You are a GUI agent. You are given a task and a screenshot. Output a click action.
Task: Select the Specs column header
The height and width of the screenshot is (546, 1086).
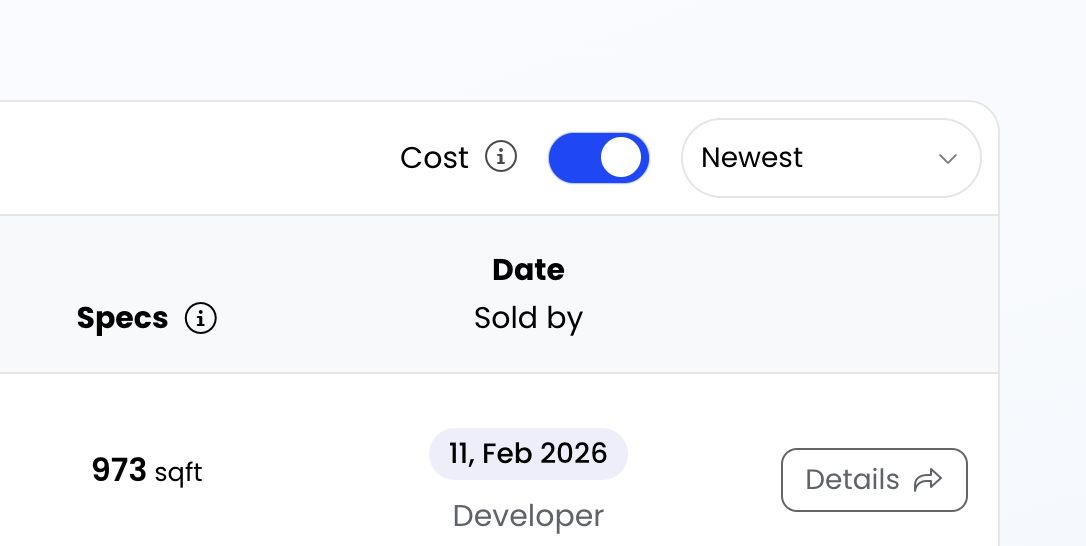pyautogui.click(x=122, y=319)
